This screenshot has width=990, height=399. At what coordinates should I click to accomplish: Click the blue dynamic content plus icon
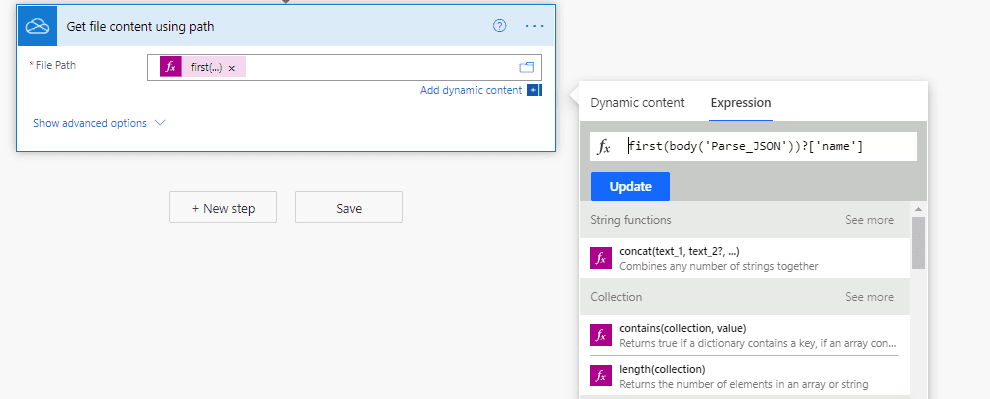tap(534, 90)
